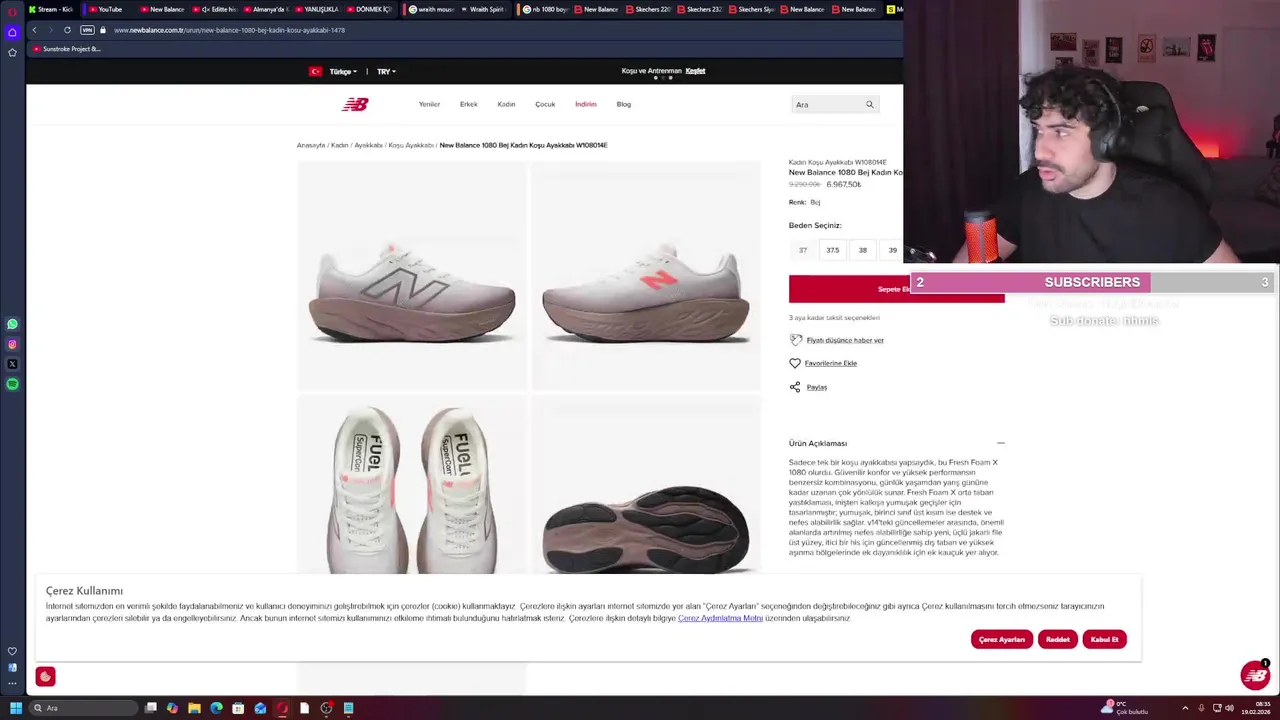1280x720 pixels.
Task: Open the TRY currency dropdown
Action: [386, 72]
